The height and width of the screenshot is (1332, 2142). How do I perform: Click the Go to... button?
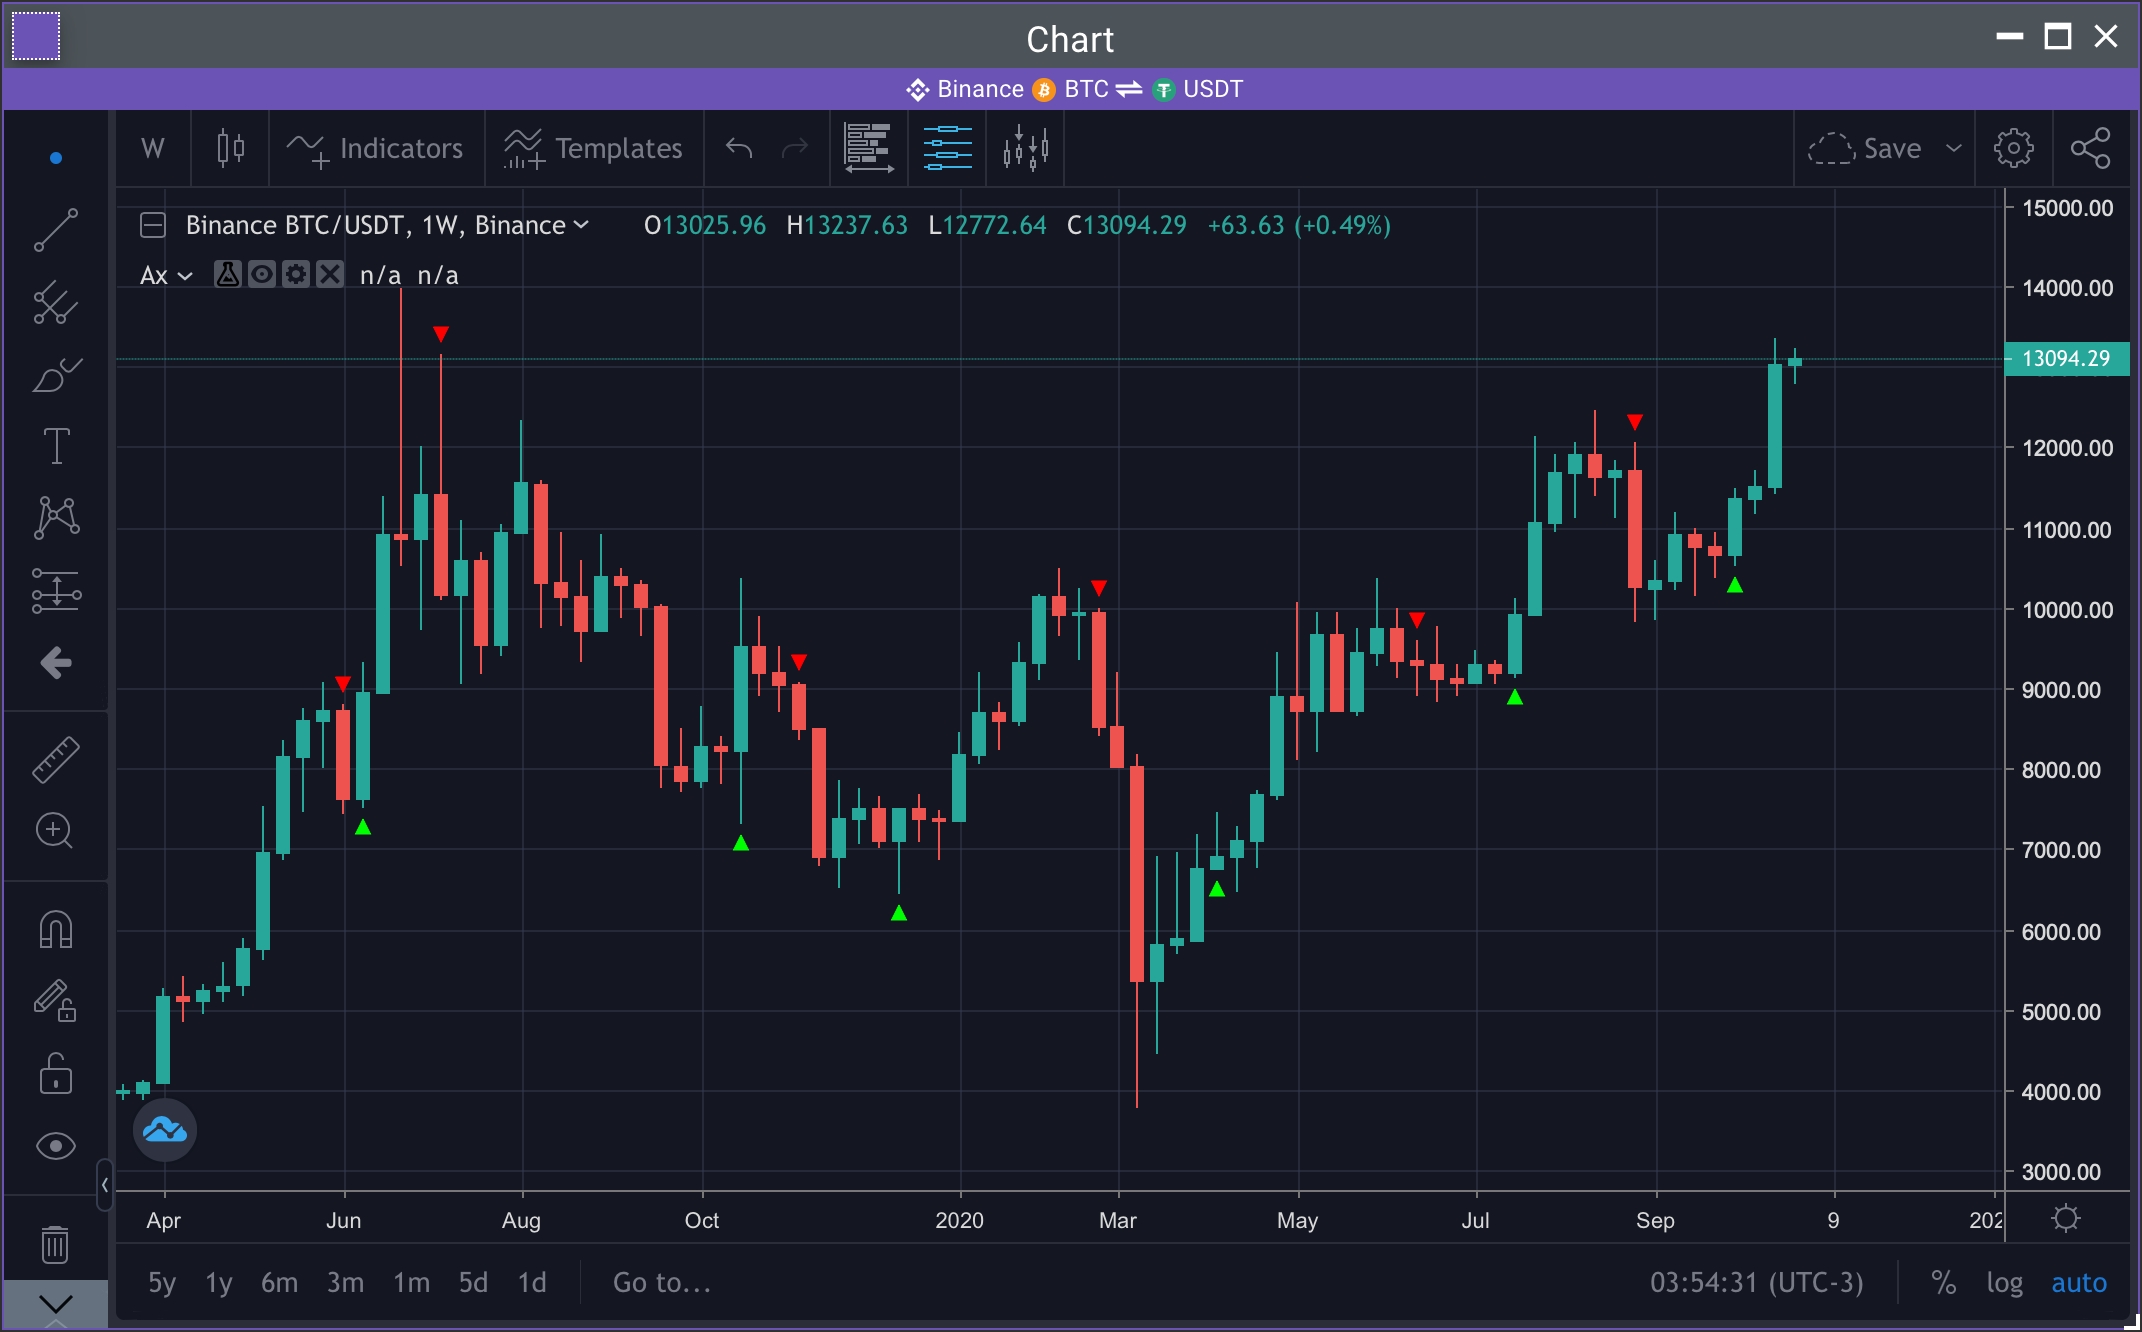(x=661, y=1283)
